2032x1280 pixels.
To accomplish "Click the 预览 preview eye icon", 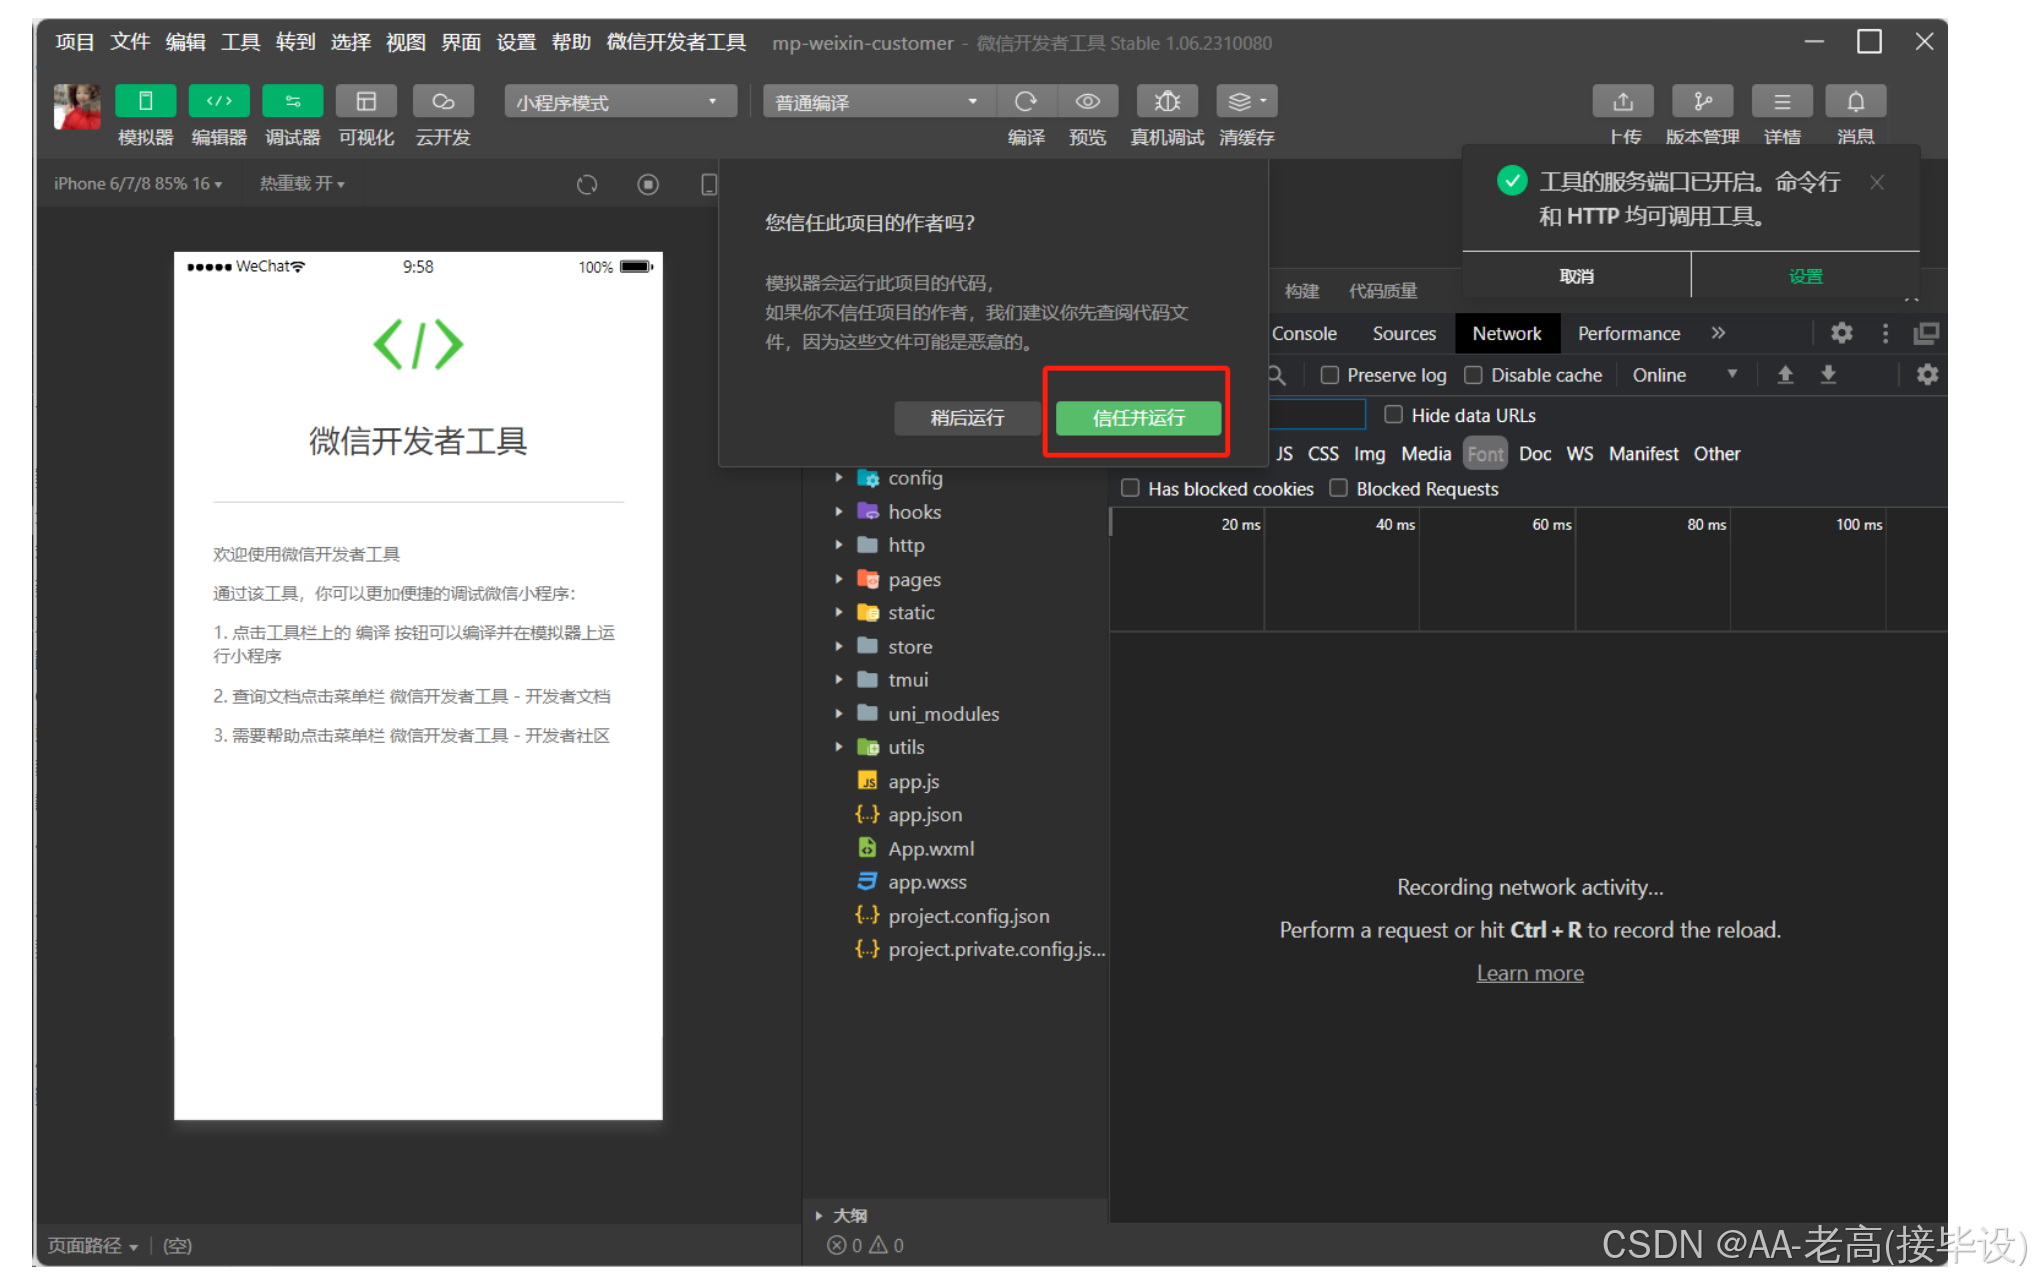I will tap(1088, 101).
